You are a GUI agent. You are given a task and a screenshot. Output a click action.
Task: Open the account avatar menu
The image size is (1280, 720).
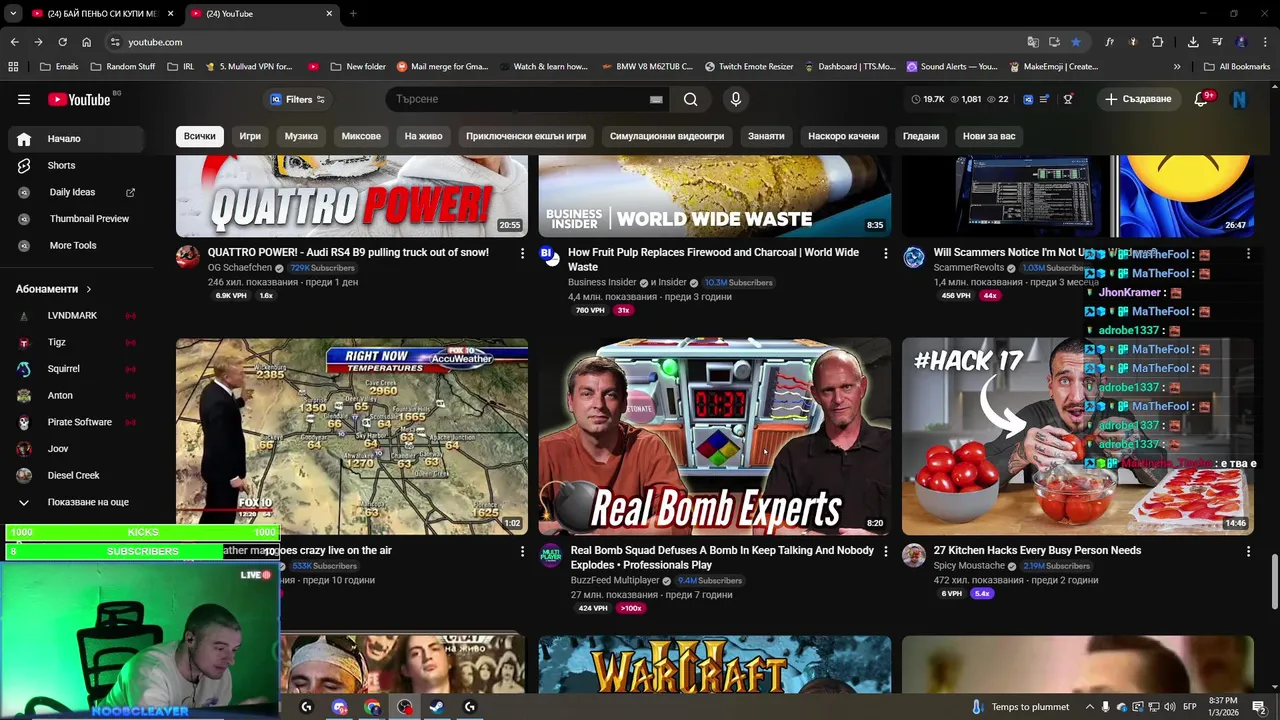(1239, 99)
